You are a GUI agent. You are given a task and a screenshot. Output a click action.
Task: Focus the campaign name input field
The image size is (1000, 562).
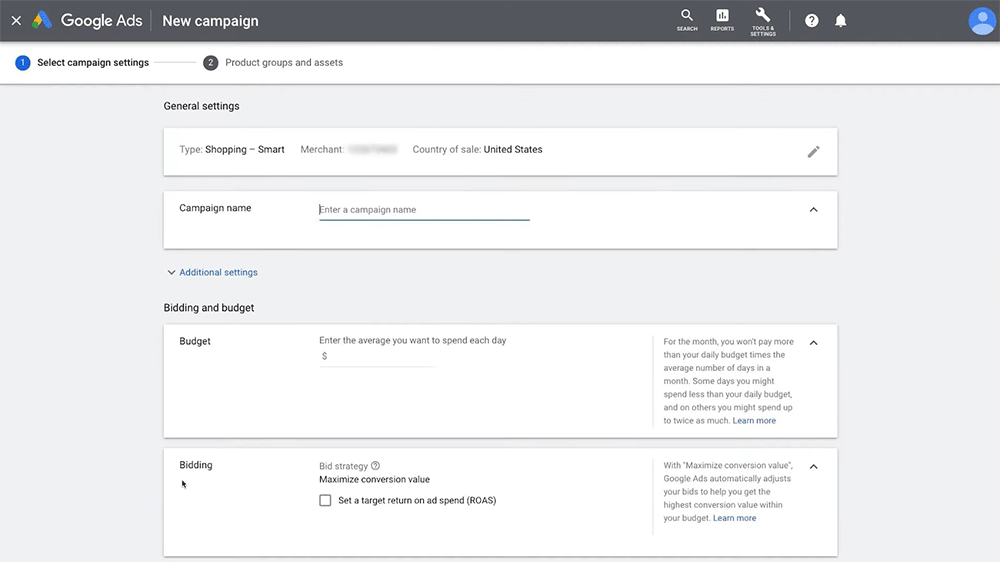(x=424, y=210)
